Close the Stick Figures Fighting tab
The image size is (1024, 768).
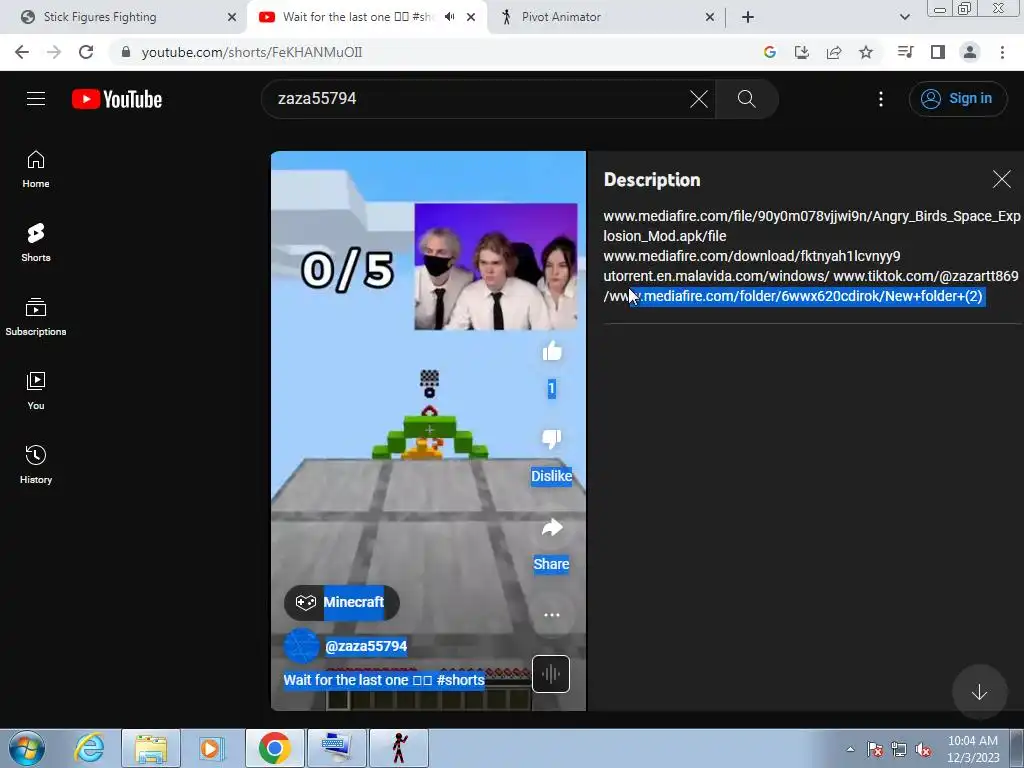click(x=232, y=17)
